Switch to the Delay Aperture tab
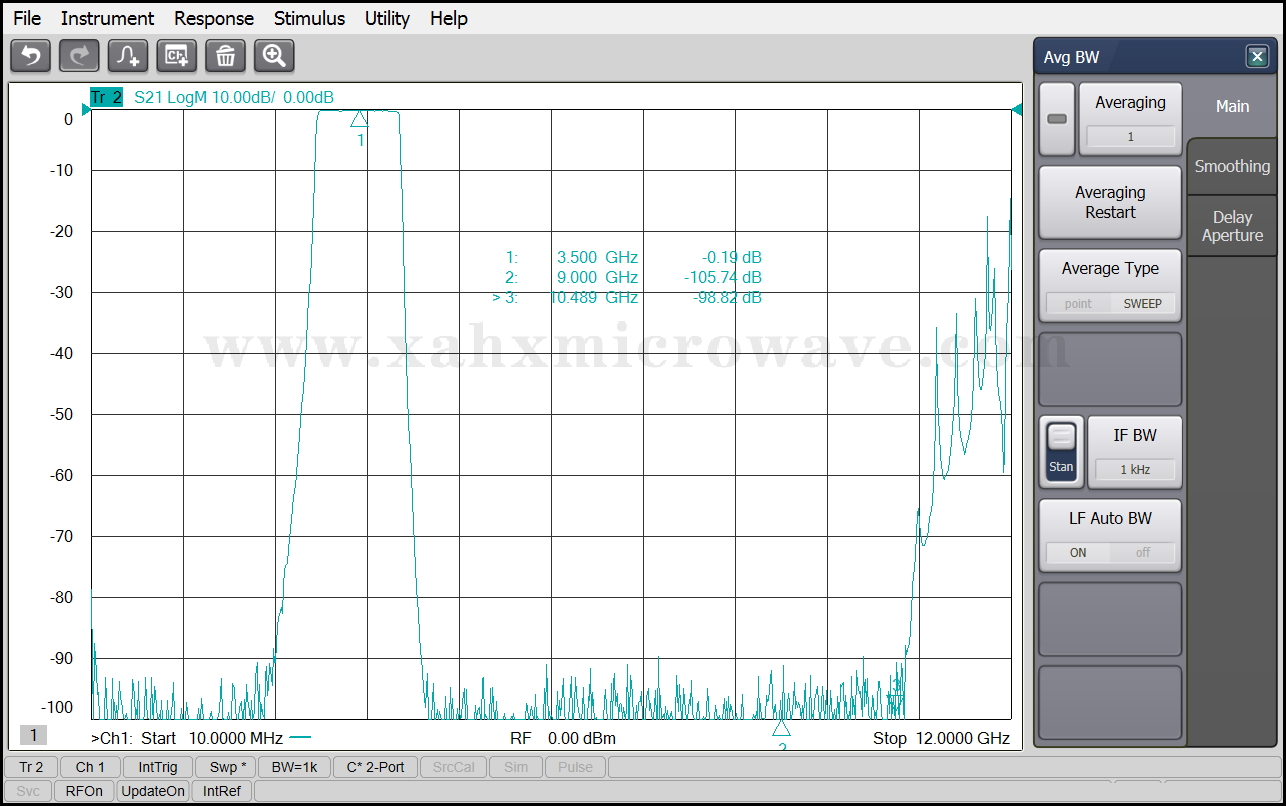The height and width of the screenshot is (806, 1286). [x=1232, y=226]
